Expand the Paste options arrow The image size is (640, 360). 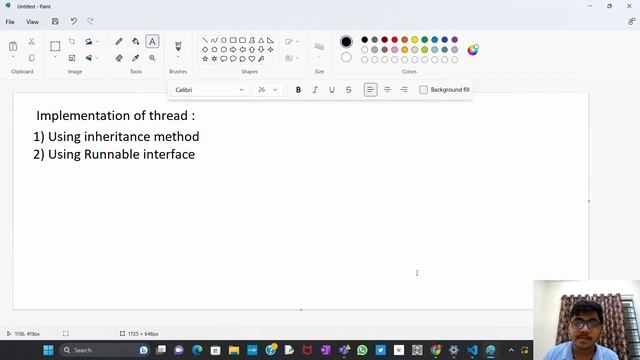click(x=13, y=57)
